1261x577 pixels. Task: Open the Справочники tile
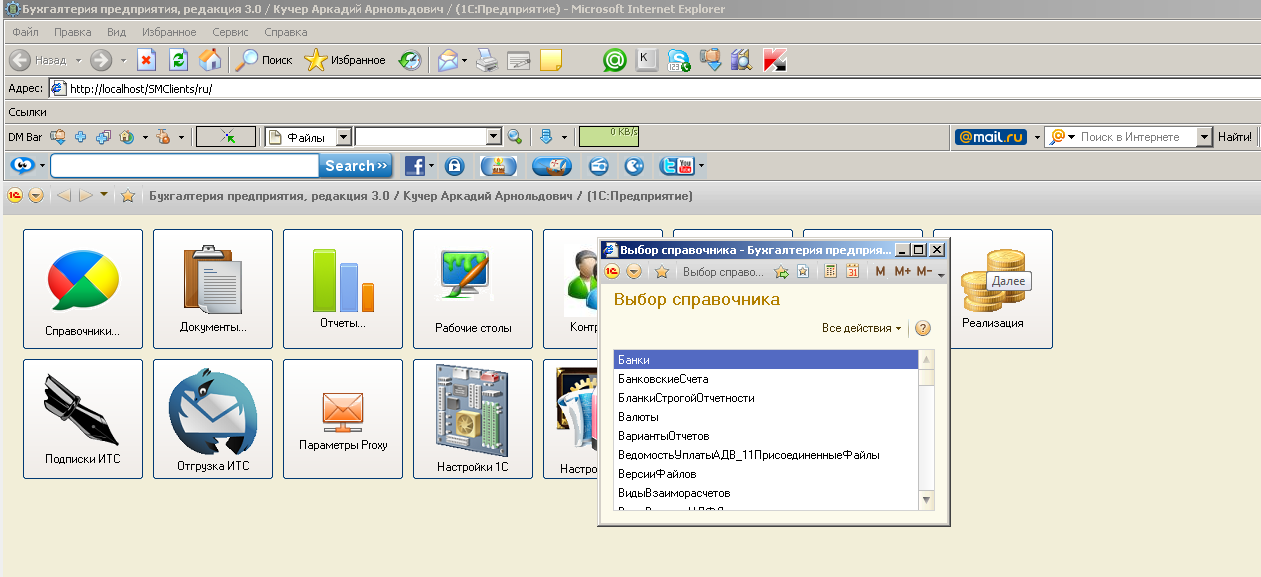coord(83,289)
